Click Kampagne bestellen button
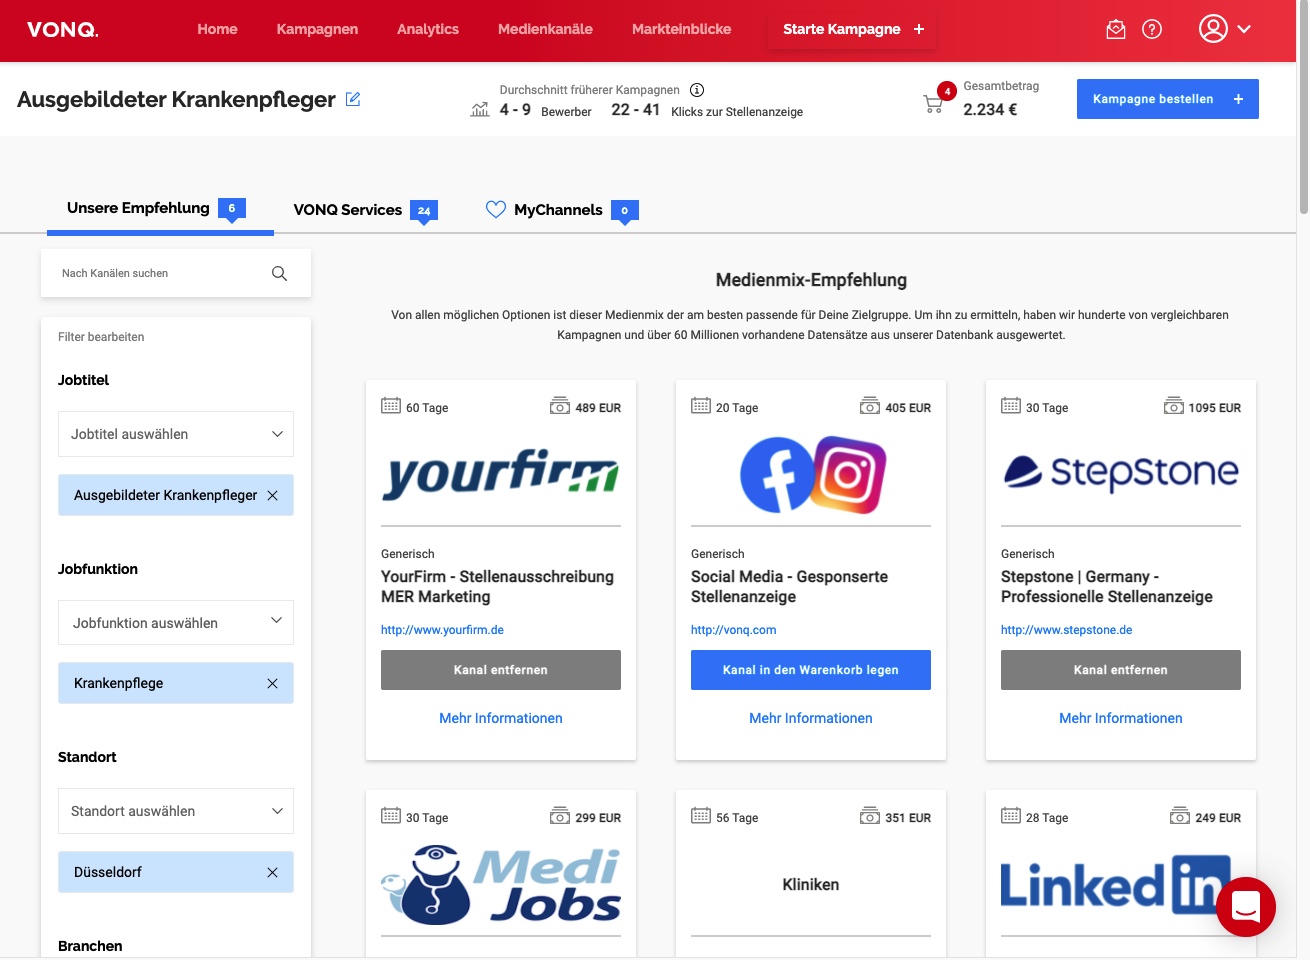1310x960 pixels. (1168, 99)
